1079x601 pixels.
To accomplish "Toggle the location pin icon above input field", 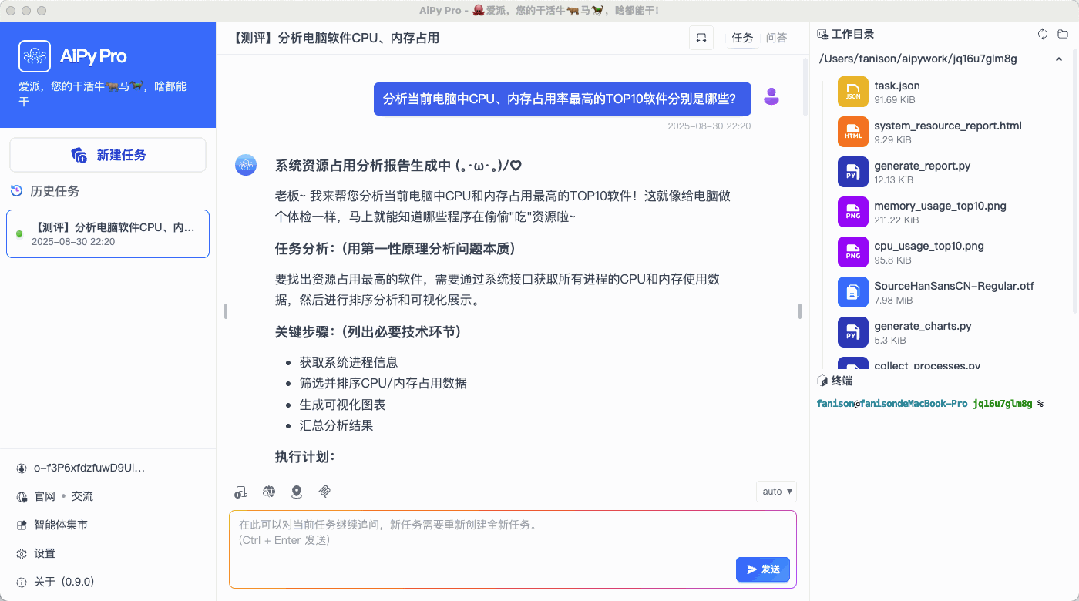I will 295,492.
